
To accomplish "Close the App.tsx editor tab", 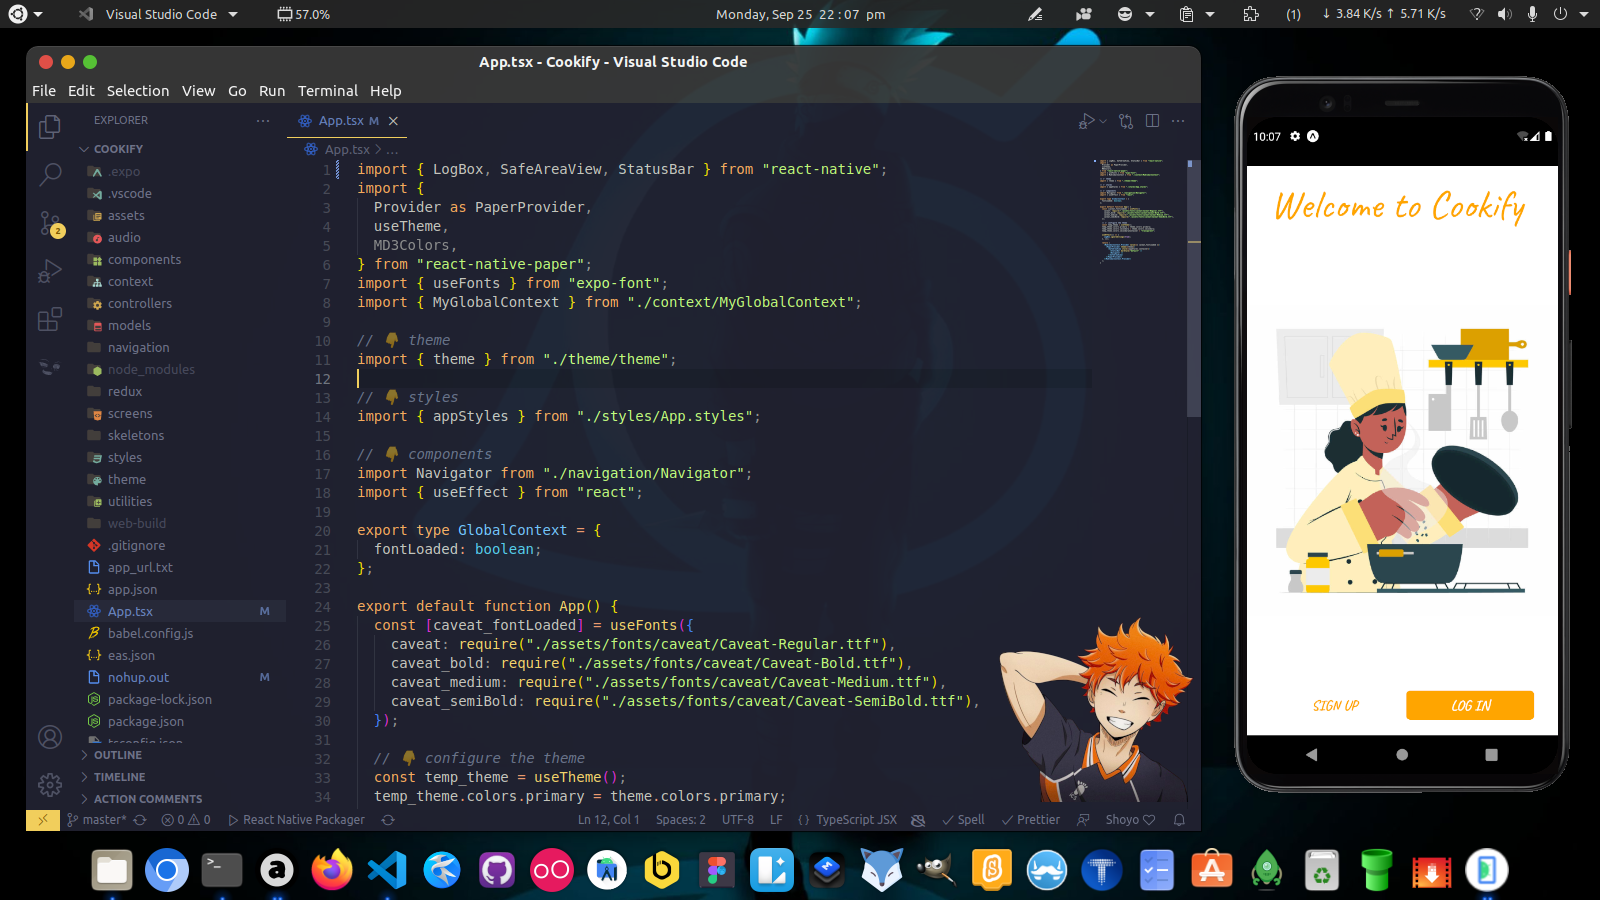I will (x=393, y=121).
